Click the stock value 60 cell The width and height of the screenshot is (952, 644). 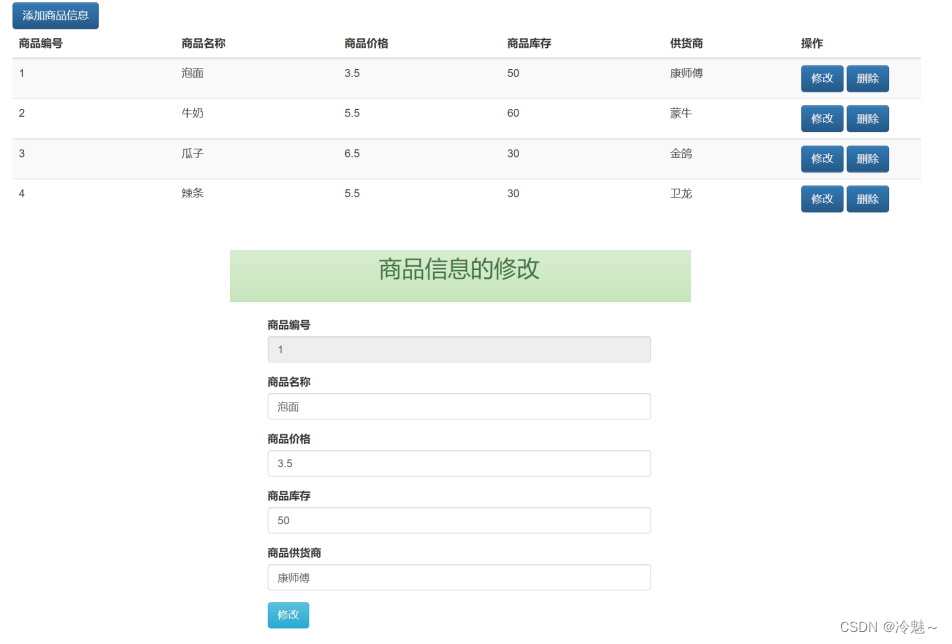[x=513, y=113]
